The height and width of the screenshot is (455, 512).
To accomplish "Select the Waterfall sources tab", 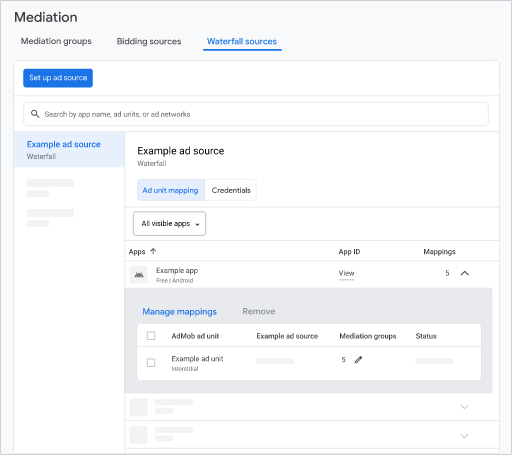I will coord(242,41).
